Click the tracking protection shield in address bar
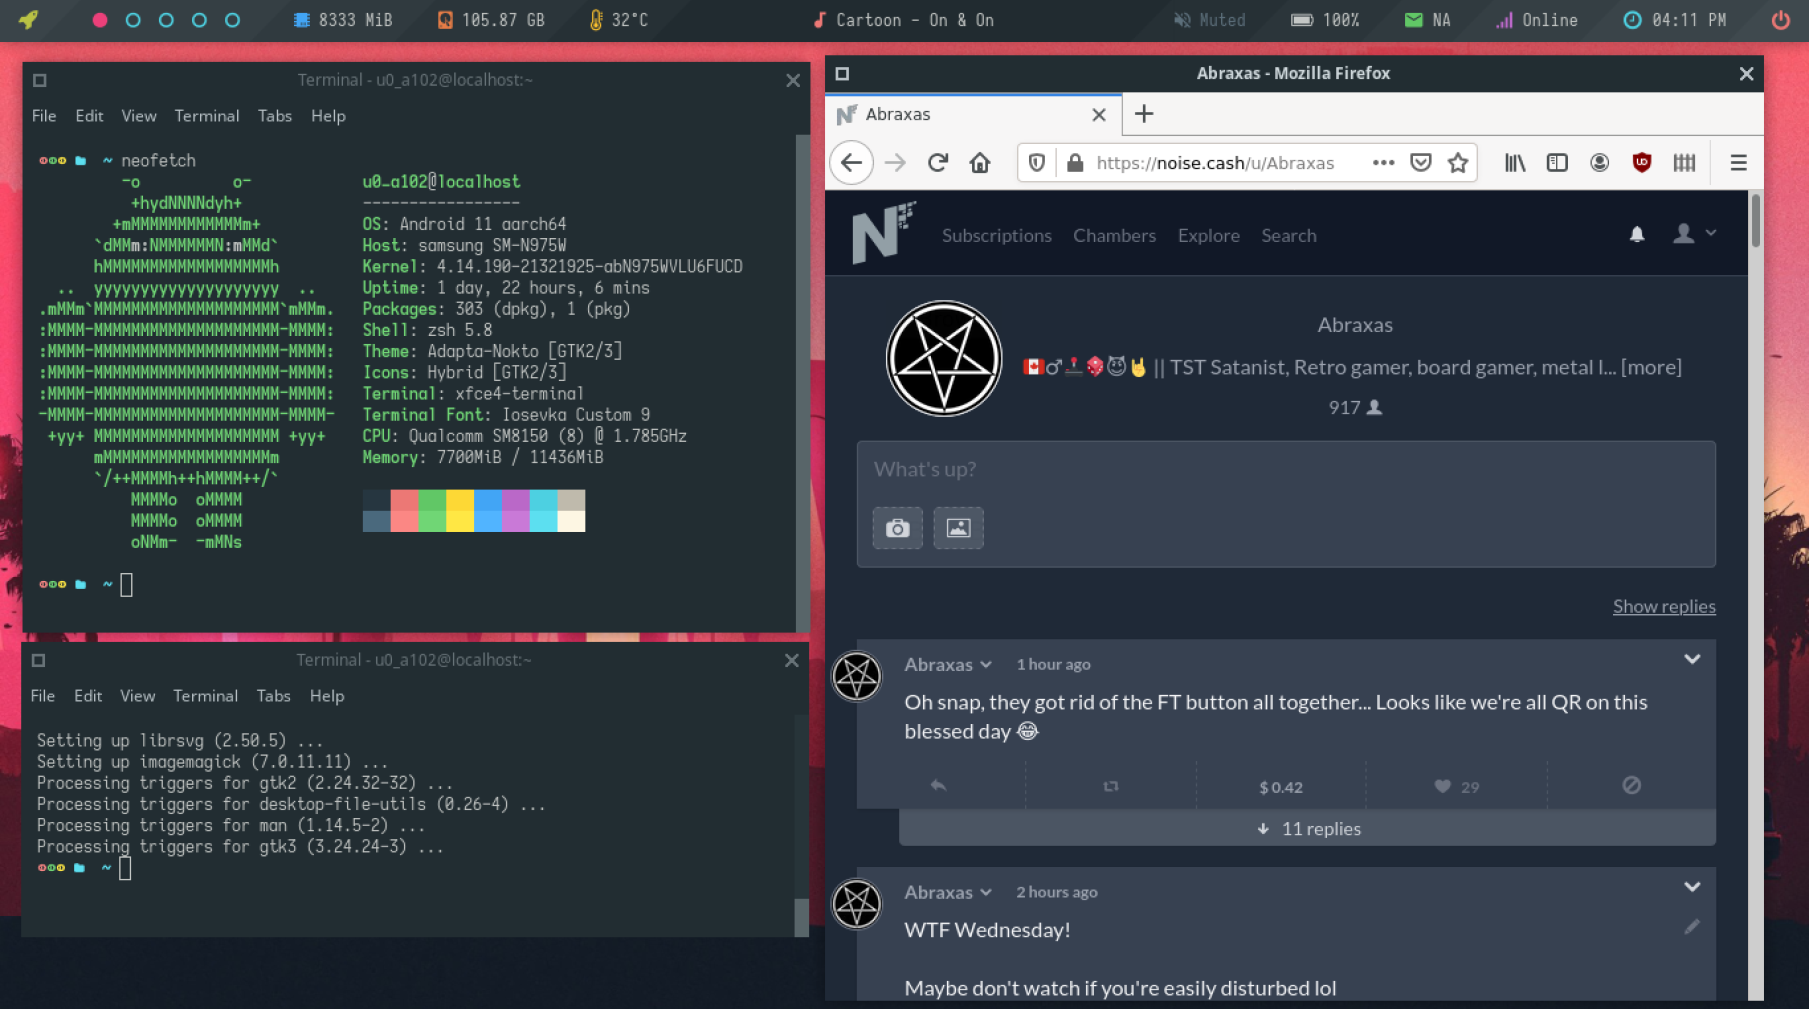This screenshot has height=1009, width=1809. click(x=1037, y=163)
